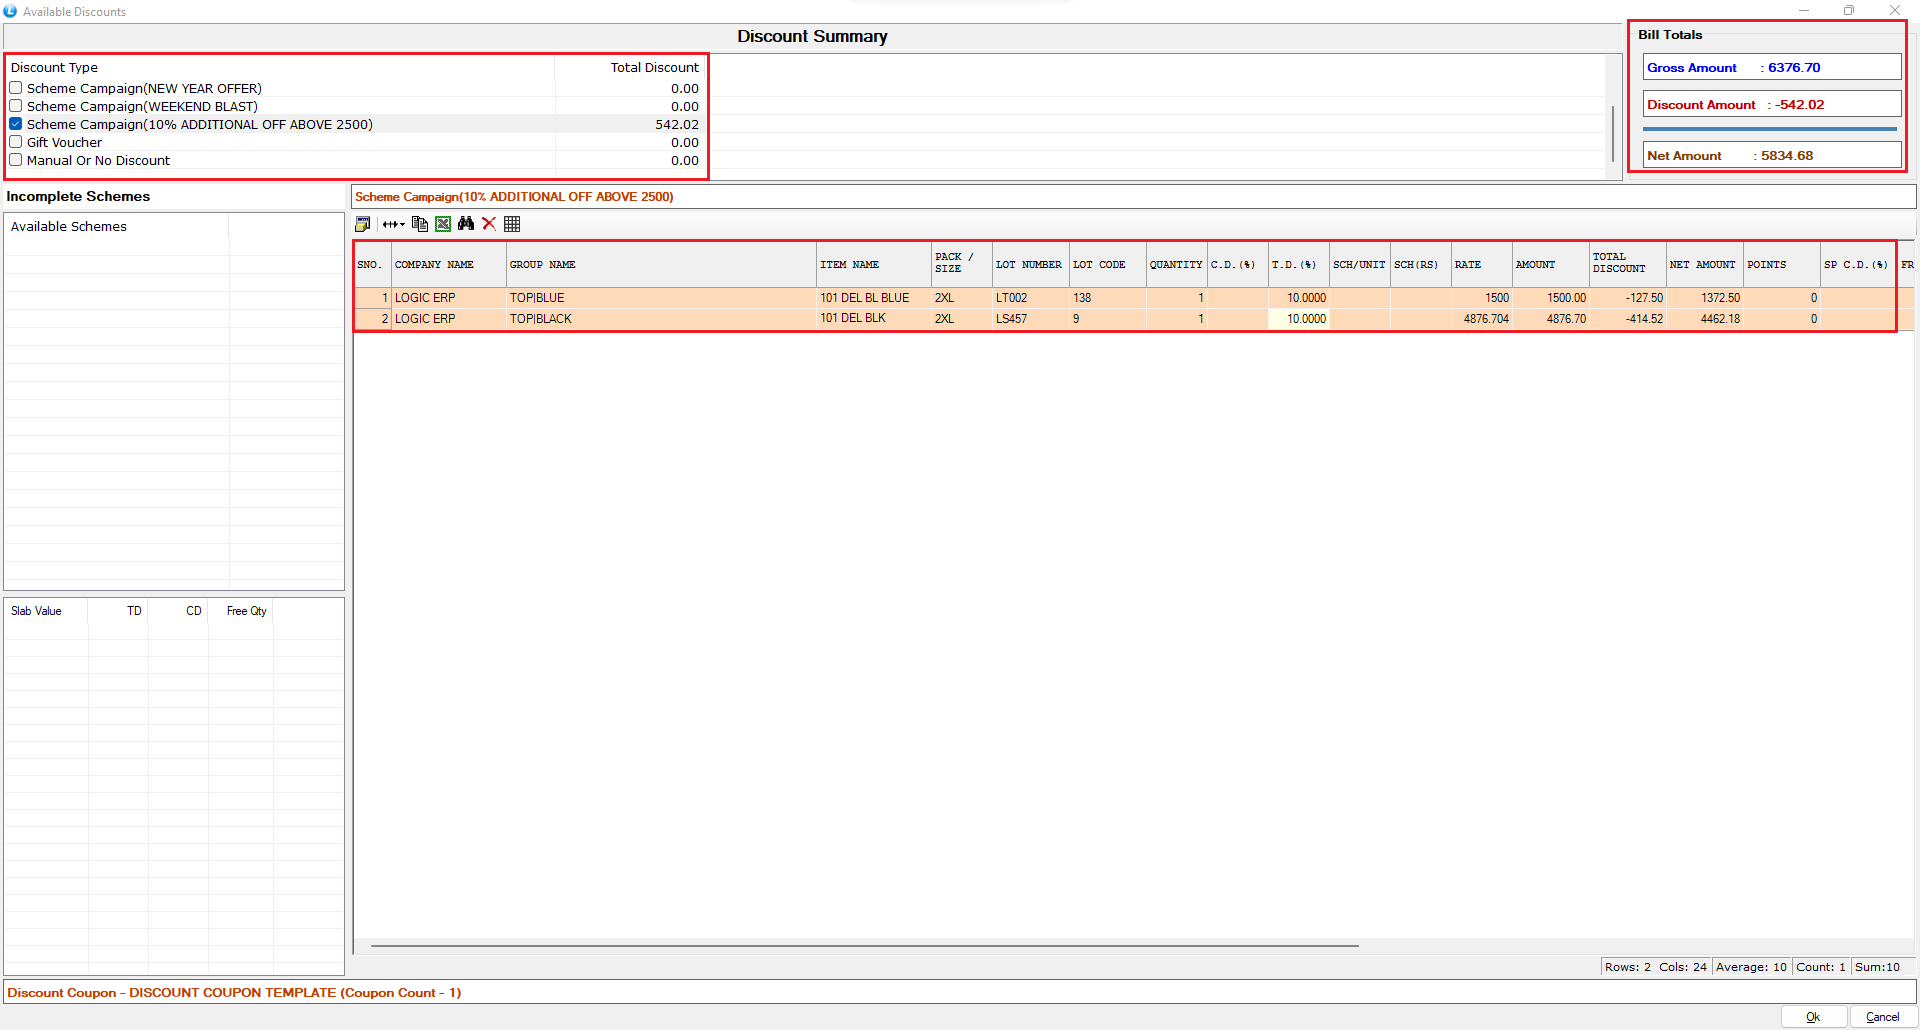Open the column width fit dropdown
The image size is (1920, 1030).
point(393,224)
